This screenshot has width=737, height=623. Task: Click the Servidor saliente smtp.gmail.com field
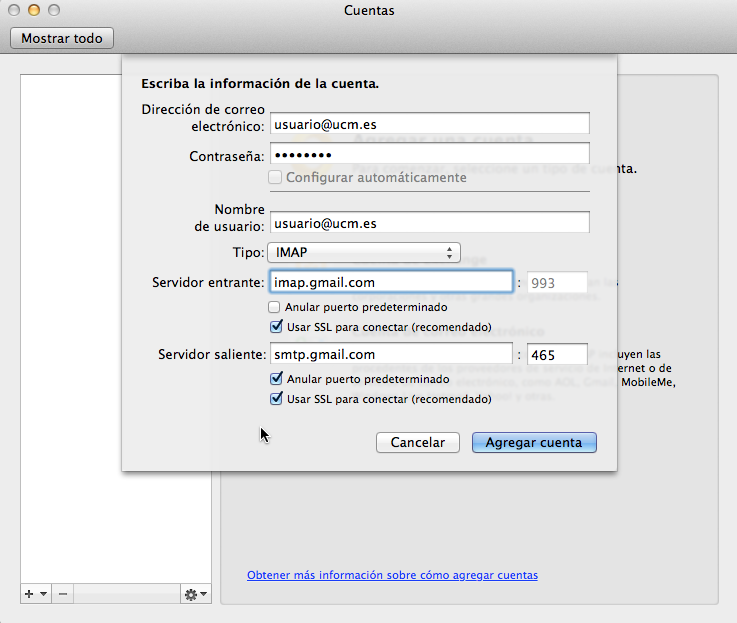(390, 354)
